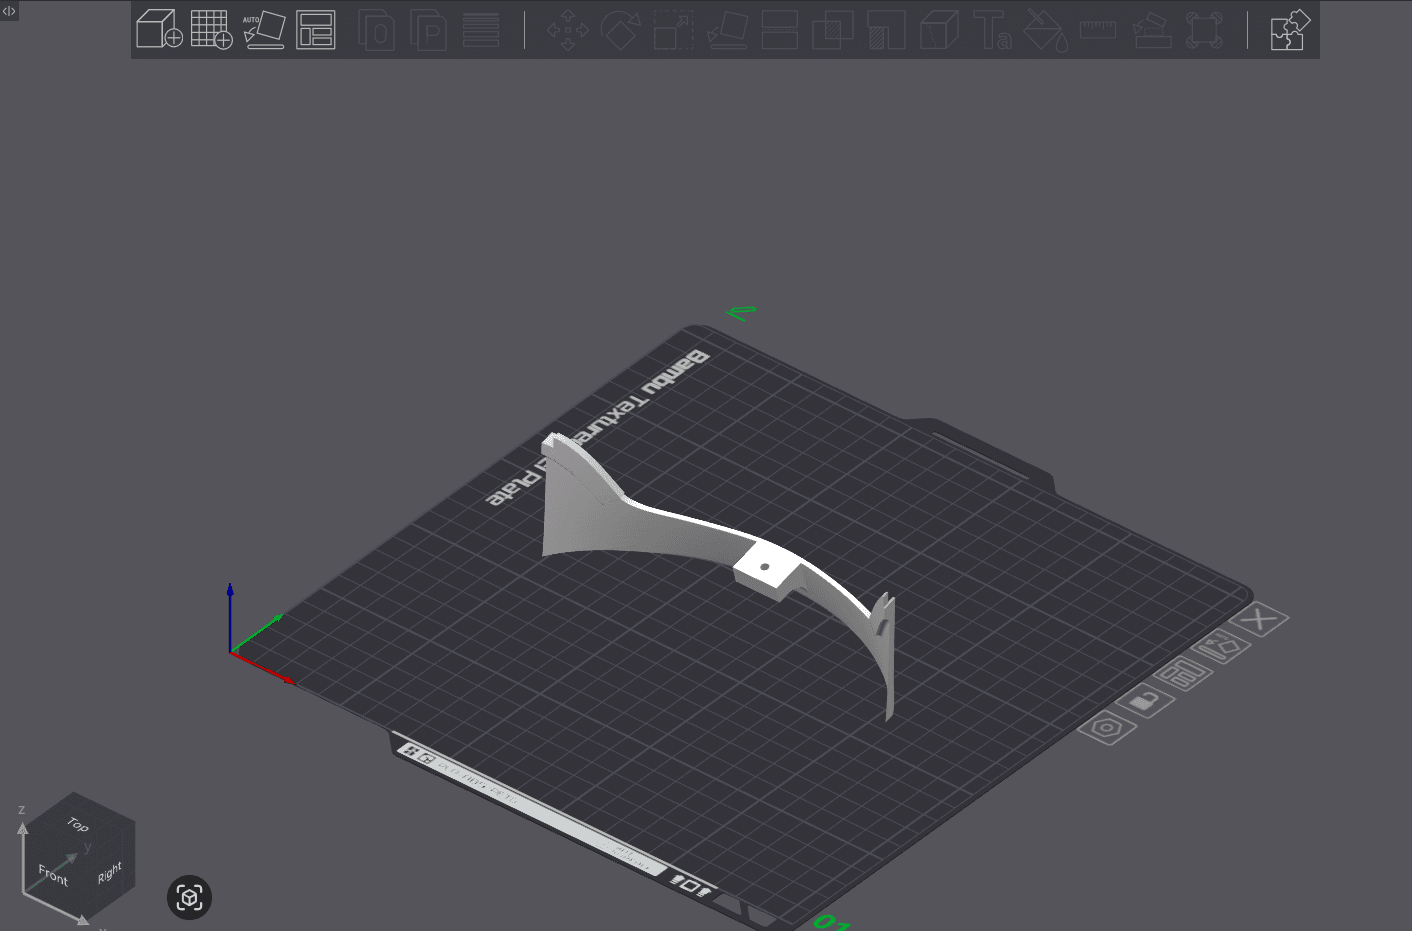This screenshot has height=931, width=1412.
Task: Open settings for plate 01
Action: (x=1107, y=728)
